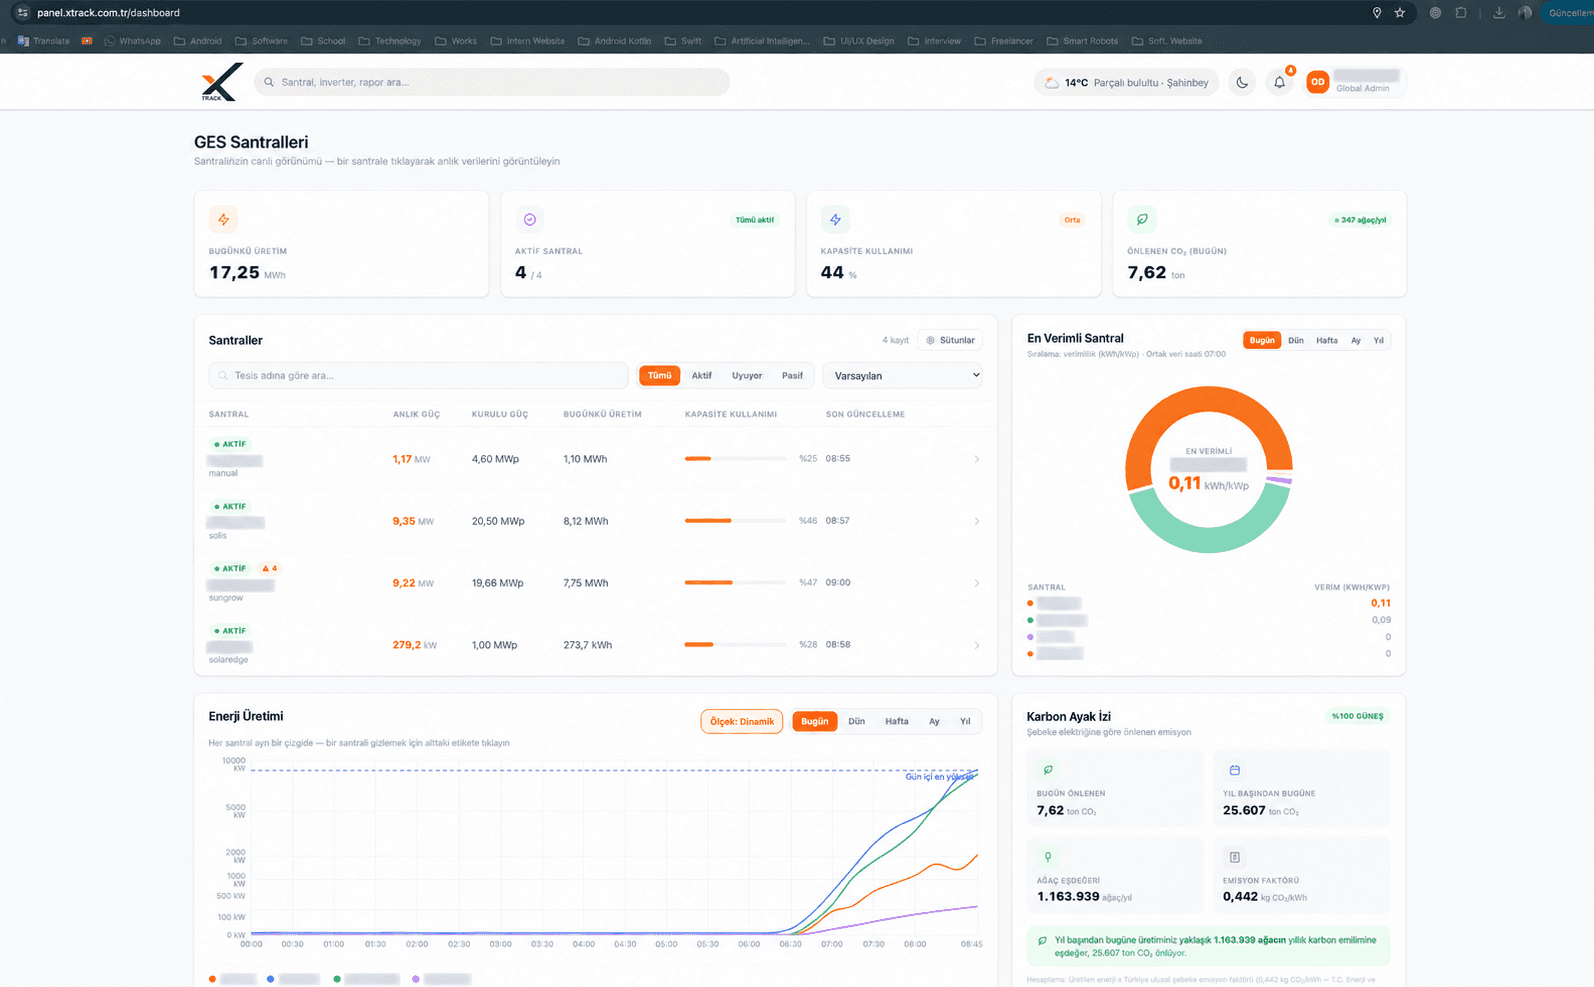Image resolution: width=1594 pixels, height=987 pixels.
Task: Click the Bugün tab in En Verimli Santral
Action: click(1262, 340)
